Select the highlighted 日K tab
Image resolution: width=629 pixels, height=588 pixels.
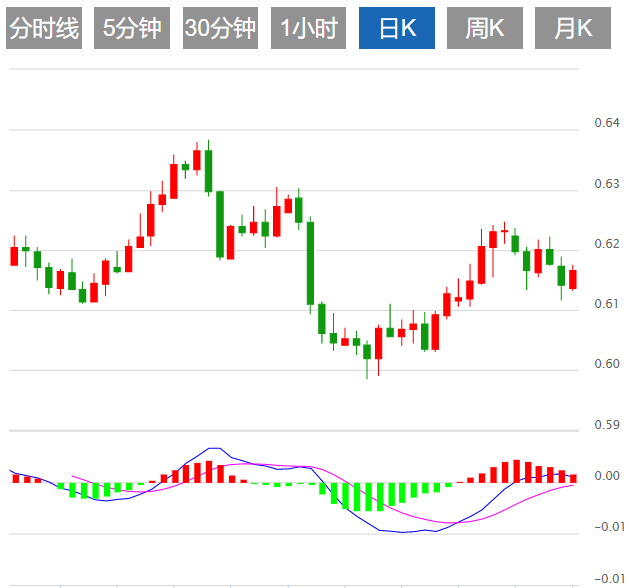[397, 29]
